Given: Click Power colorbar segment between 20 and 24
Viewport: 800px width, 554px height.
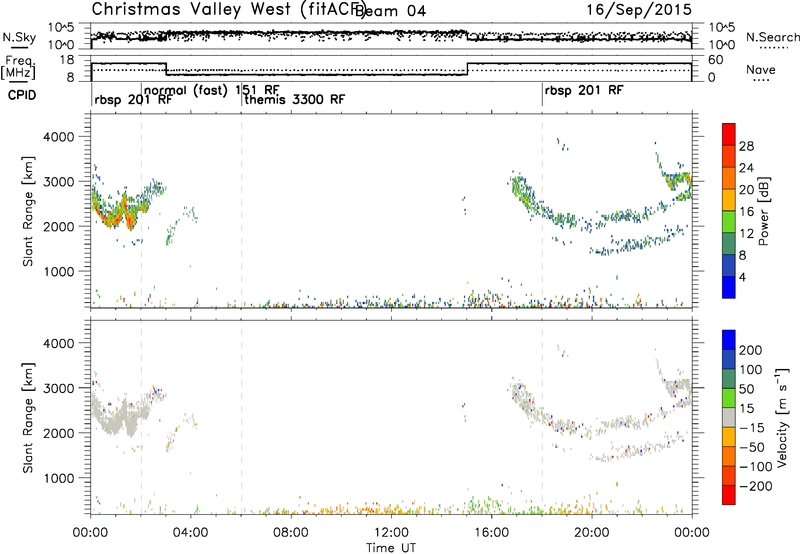Looking at the screenshot, I should click(729, 178).
